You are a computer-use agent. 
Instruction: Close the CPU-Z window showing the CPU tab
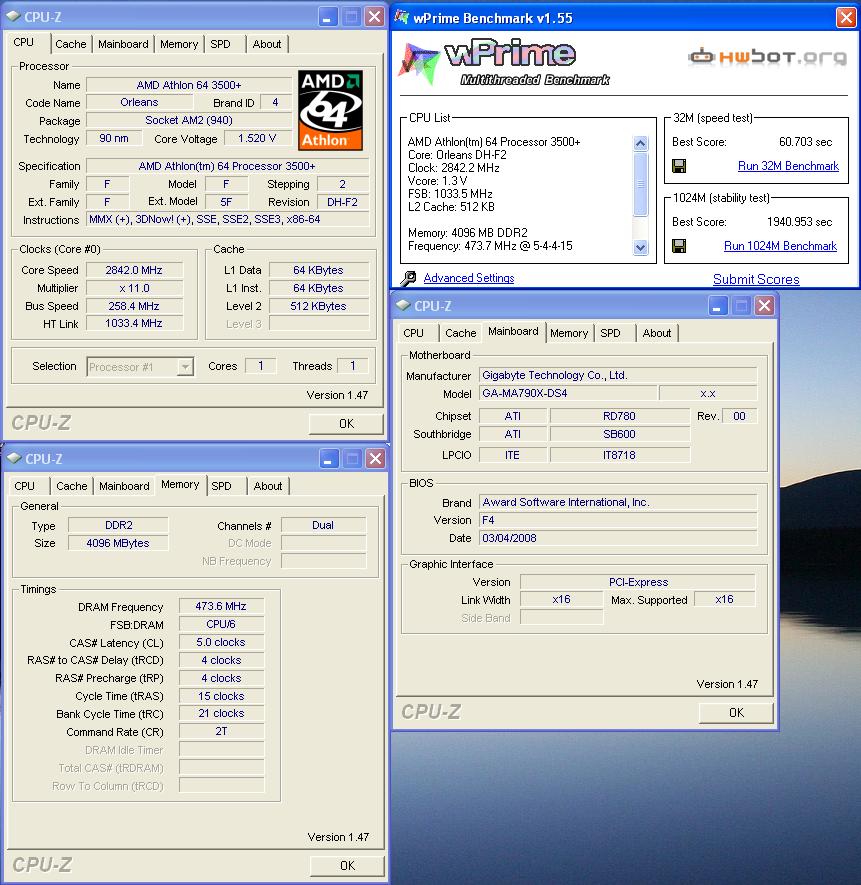coord(374,17)
